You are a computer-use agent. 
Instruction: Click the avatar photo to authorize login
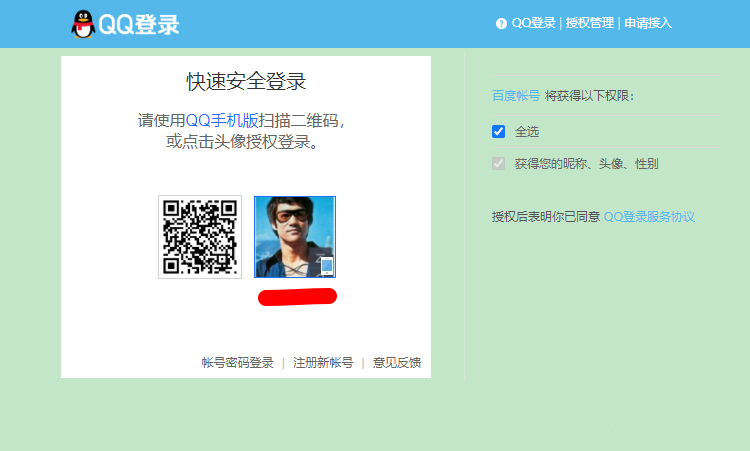click(x=295, y=237)
